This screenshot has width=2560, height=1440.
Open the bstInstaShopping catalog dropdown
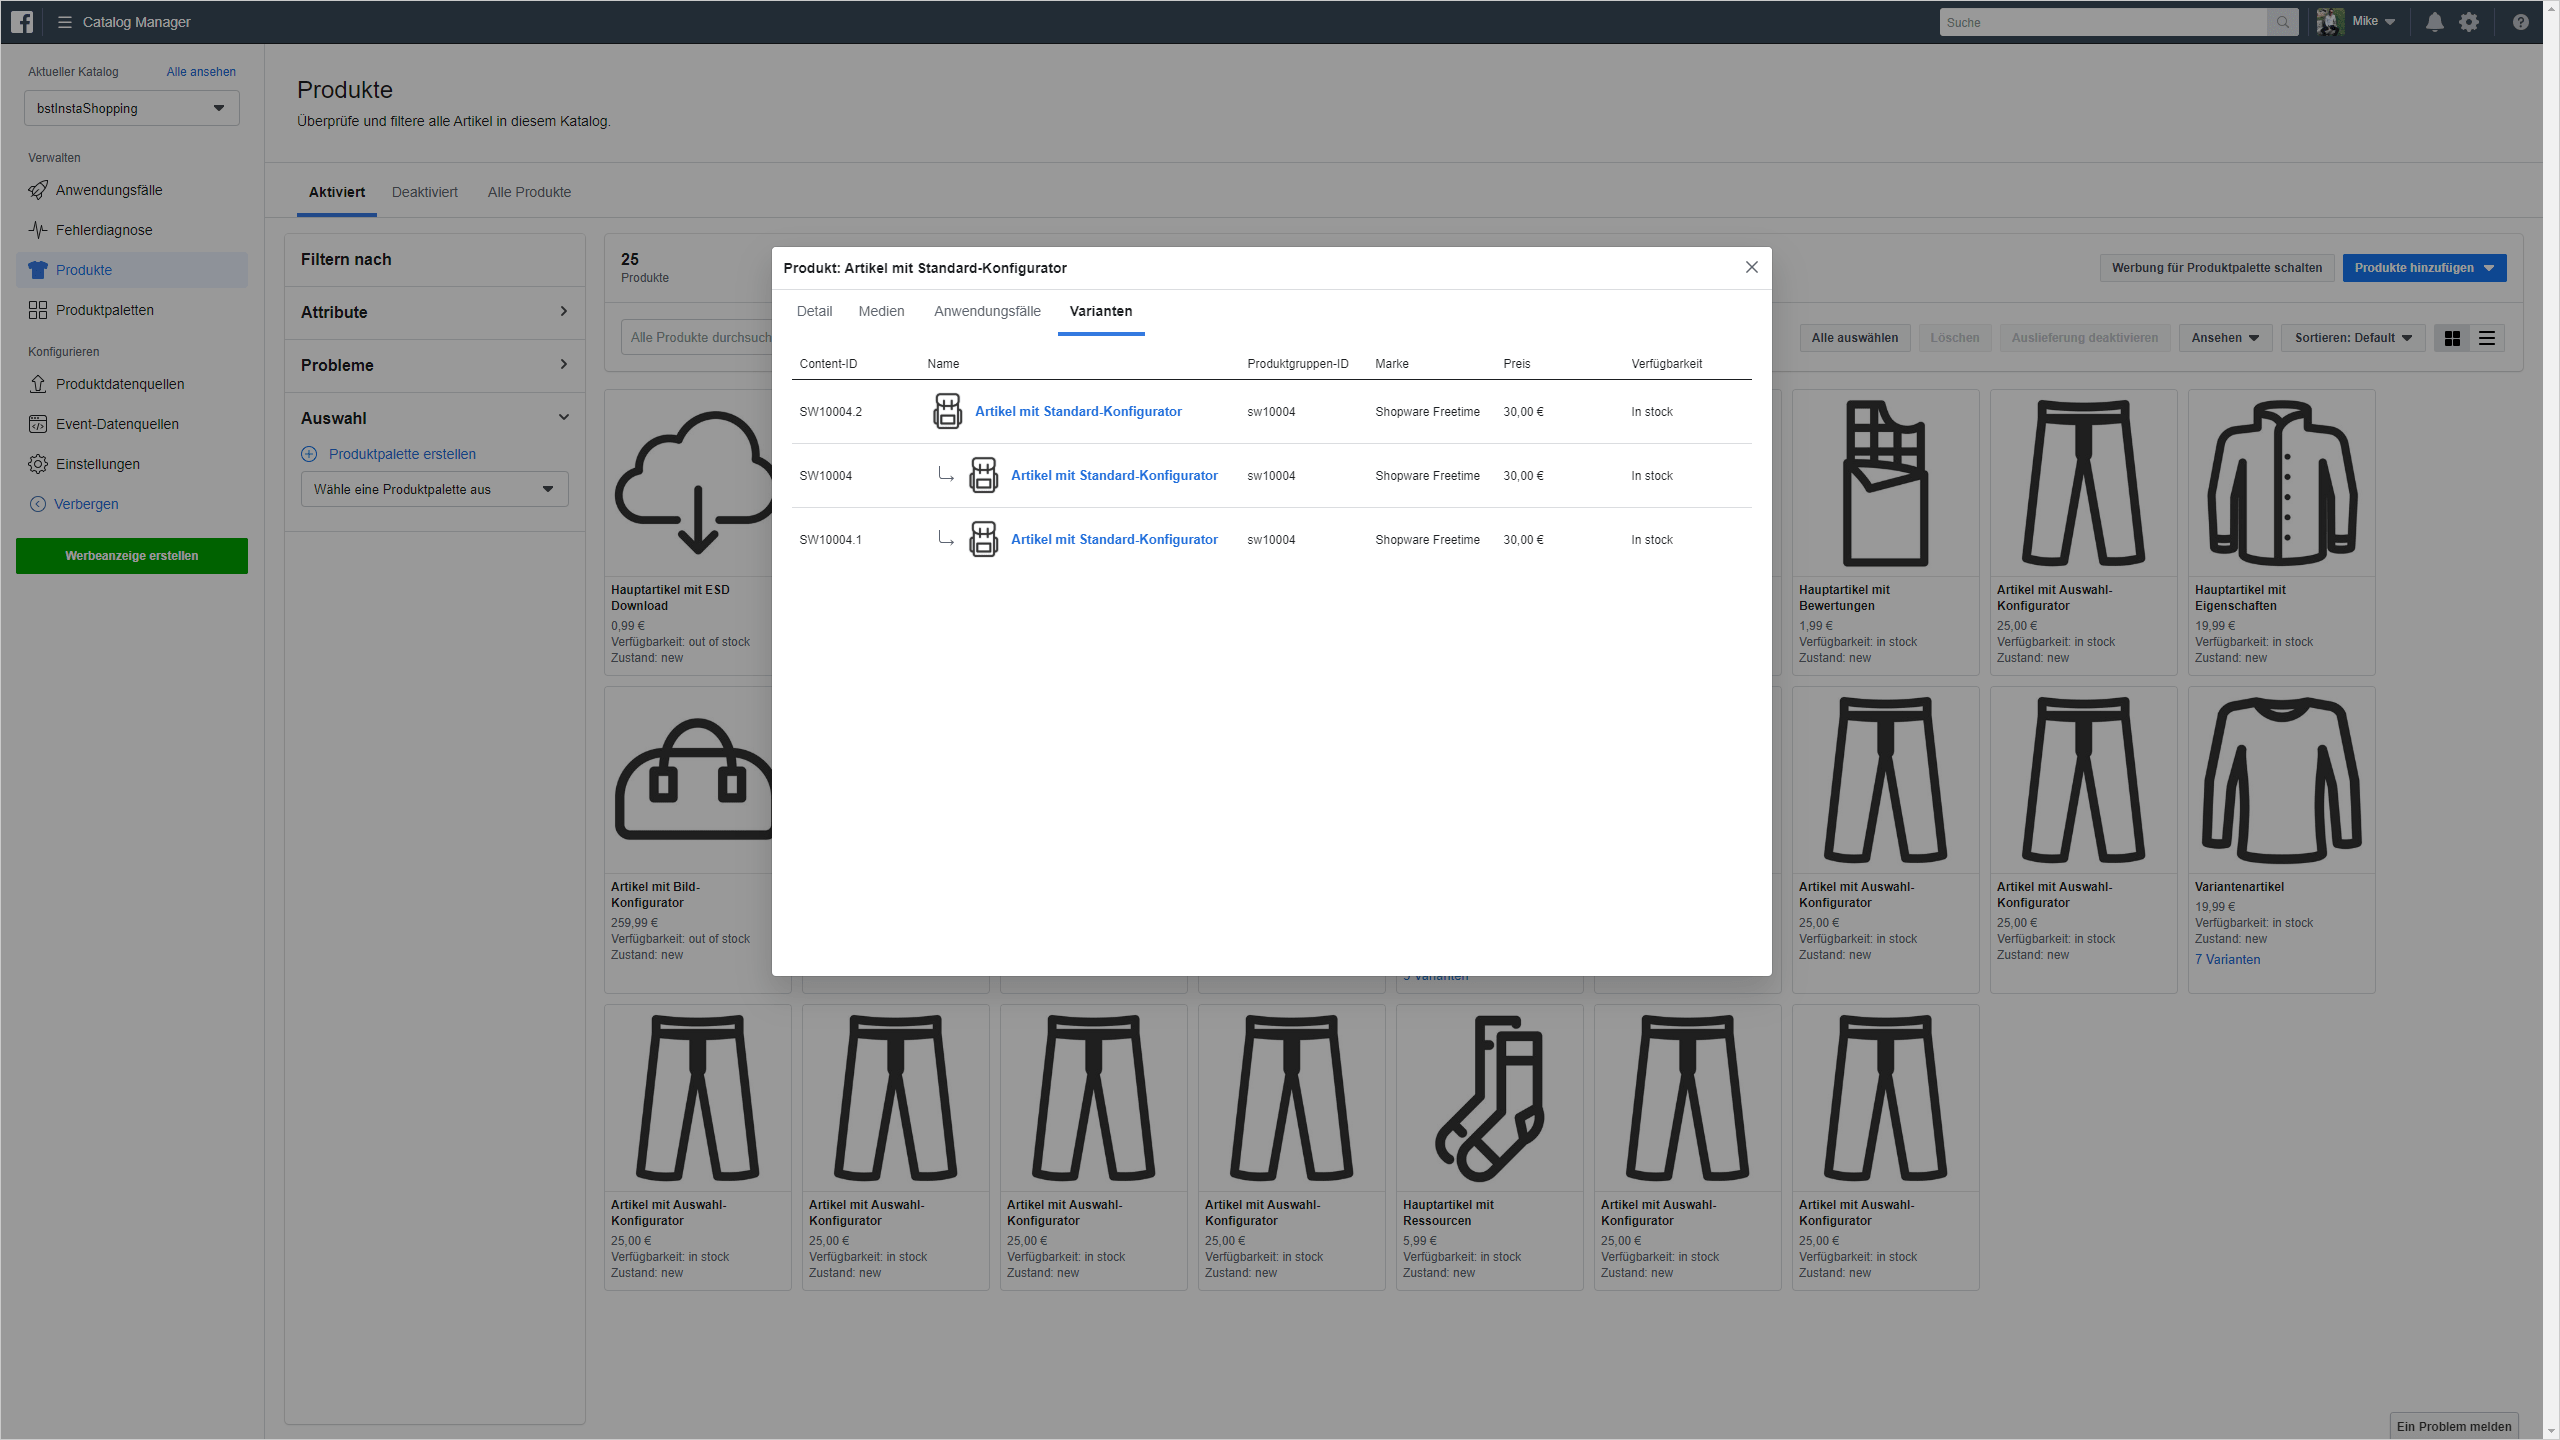tap(132, 108)
